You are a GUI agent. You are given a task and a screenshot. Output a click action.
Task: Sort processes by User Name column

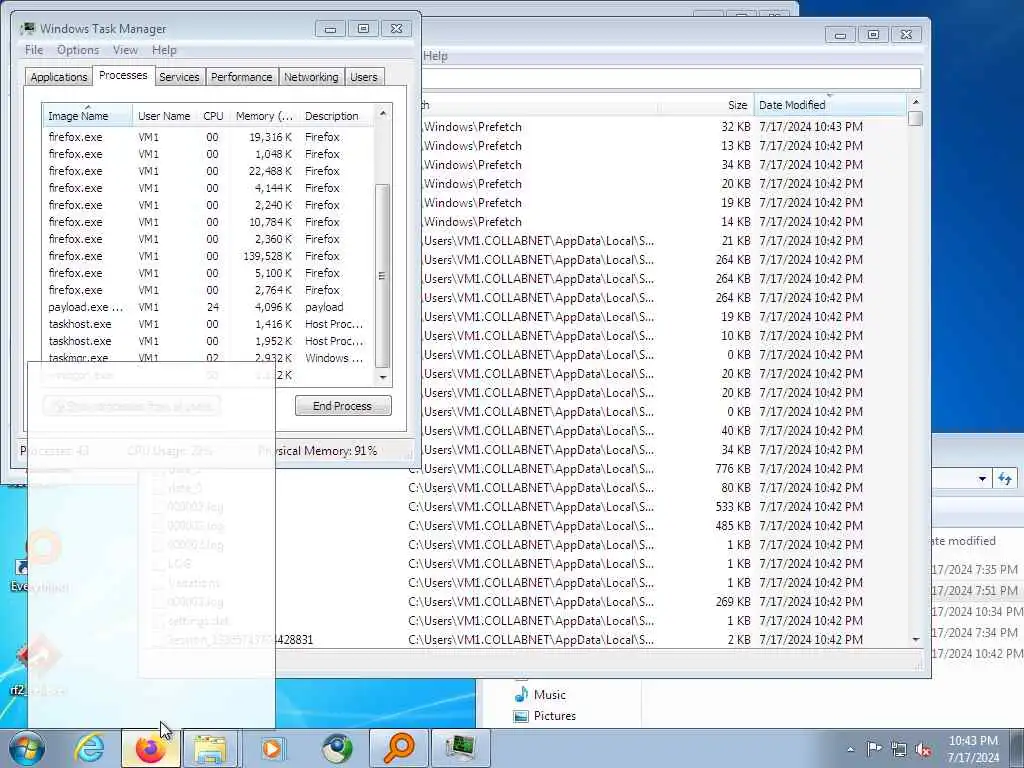pyautogui.click(x=164, y=116)
